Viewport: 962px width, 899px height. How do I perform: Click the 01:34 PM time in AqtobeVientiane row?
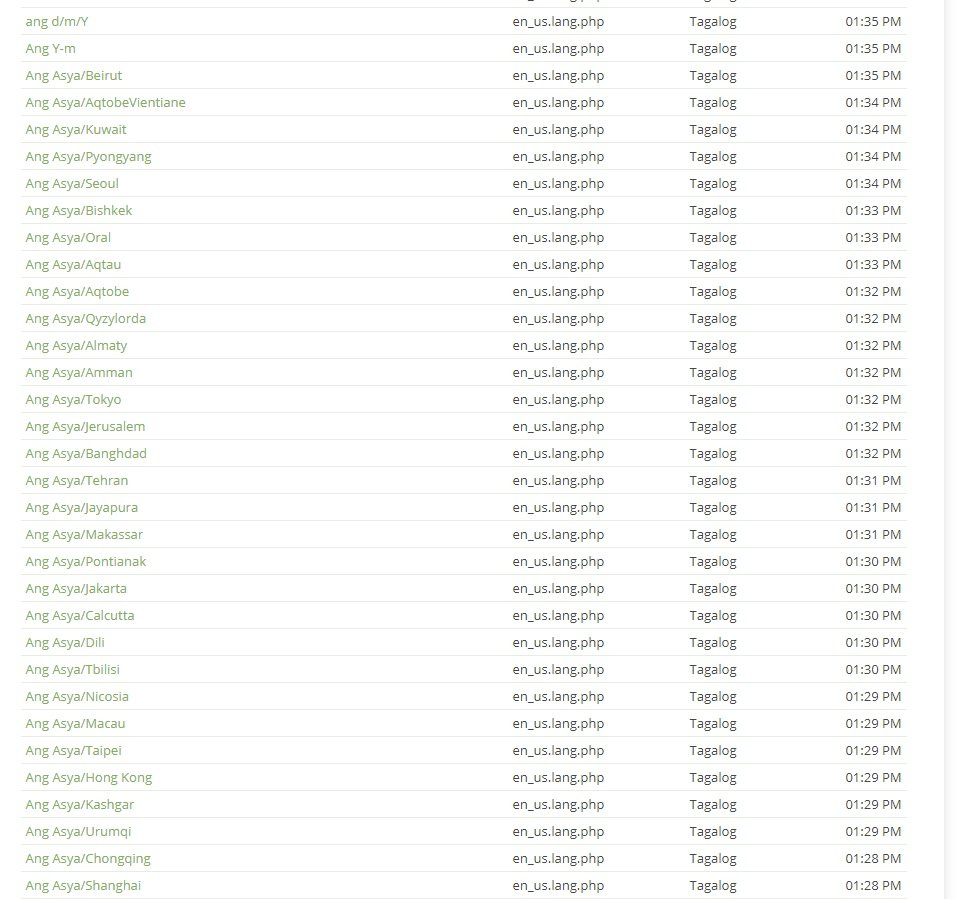point(873,102)
